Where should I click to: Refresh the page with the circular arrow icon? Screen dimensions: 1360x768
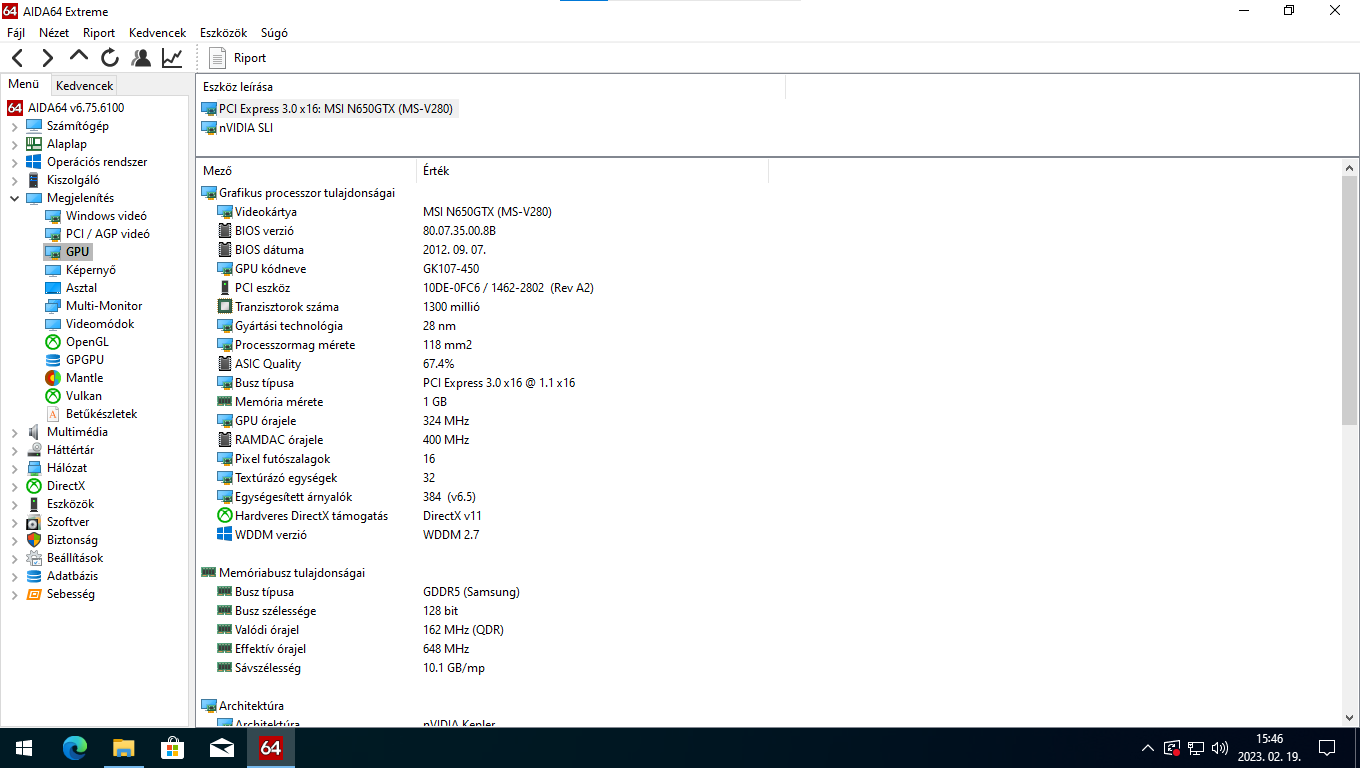[x=110, y=58]
